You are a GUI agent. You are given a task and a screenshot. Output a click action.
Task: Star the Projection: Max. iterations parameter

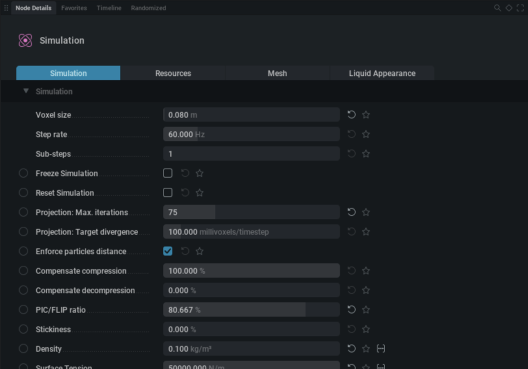(366, 212)
